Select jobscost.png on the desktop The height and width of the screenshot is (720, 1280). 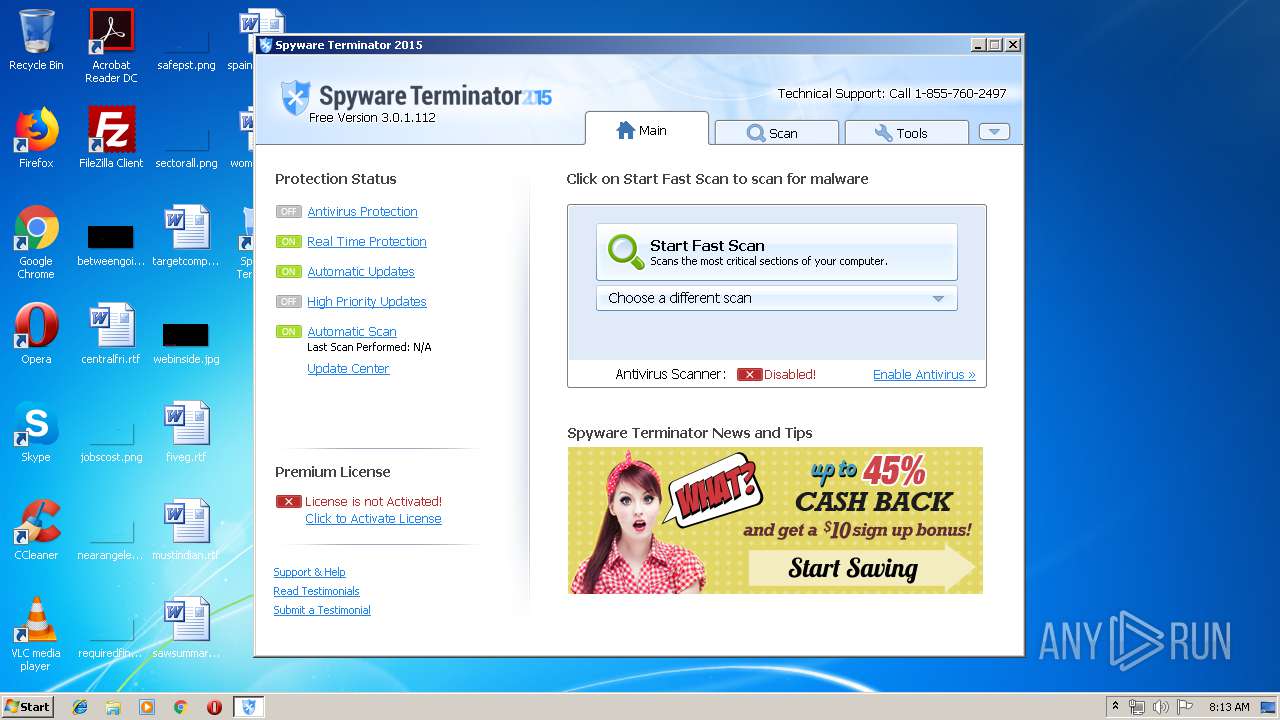pyautogui.click(x=111, y=440)
